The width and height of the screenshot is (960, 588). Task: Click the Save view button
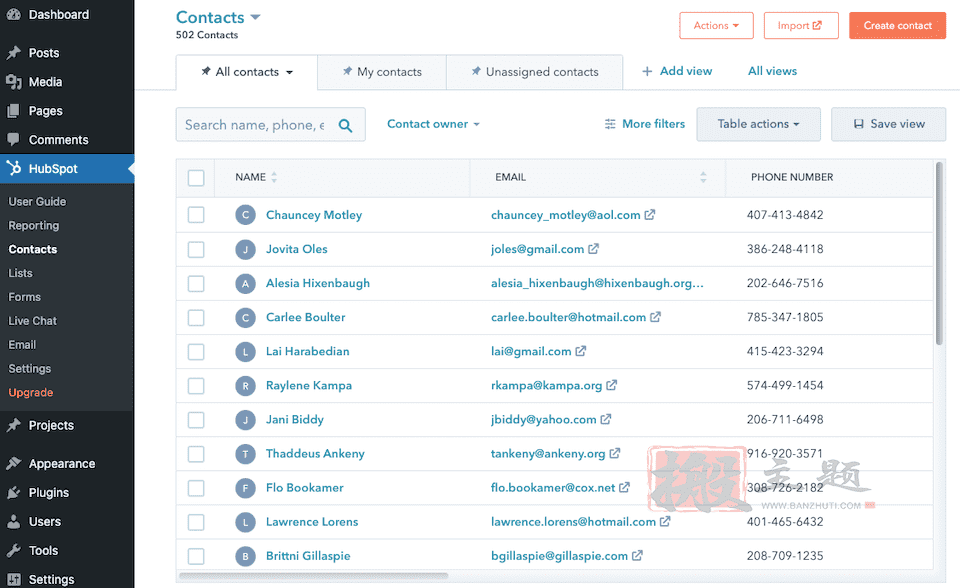pyautogui.click(x=888, y=124)
